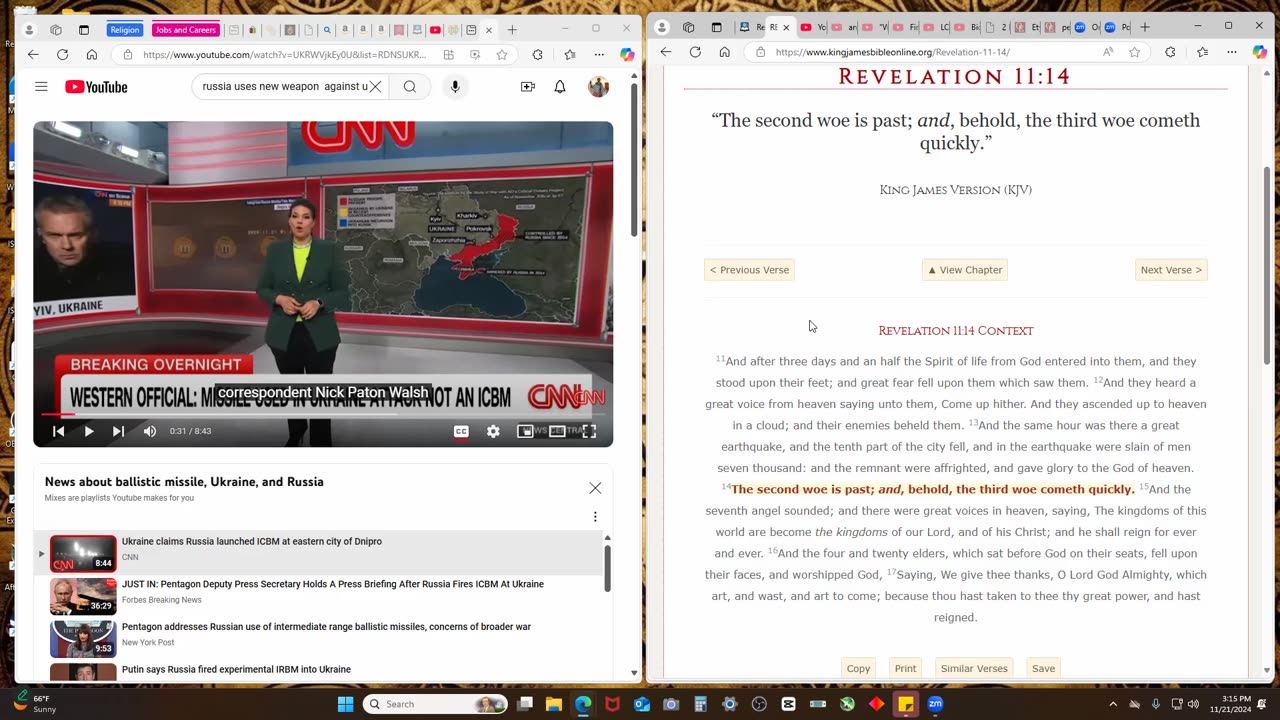Go to the YouTube home logo
The height and width of the screenshot is (720, 1280).
coord(96,87)
